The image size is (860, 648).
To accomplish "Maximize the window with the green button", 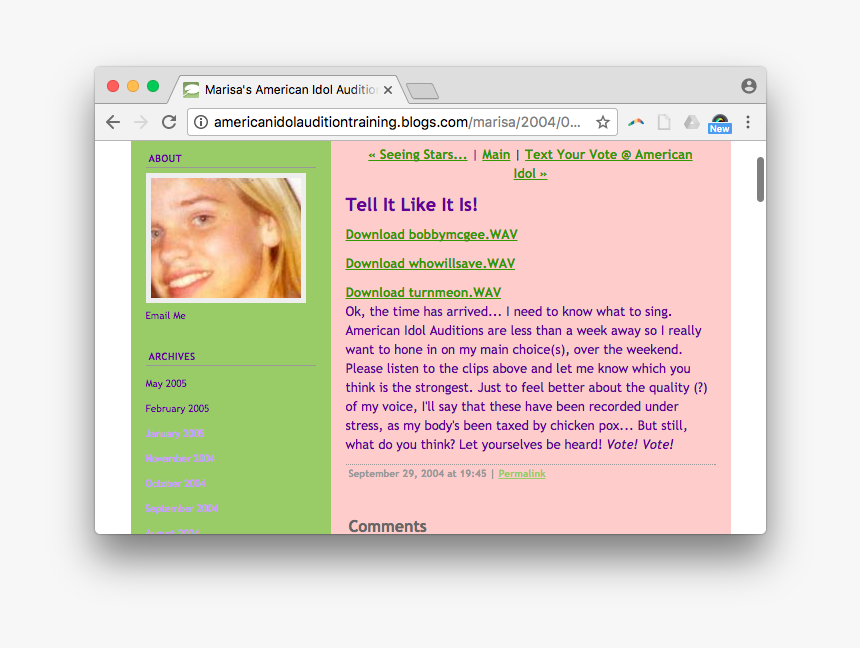I will 153,86.
